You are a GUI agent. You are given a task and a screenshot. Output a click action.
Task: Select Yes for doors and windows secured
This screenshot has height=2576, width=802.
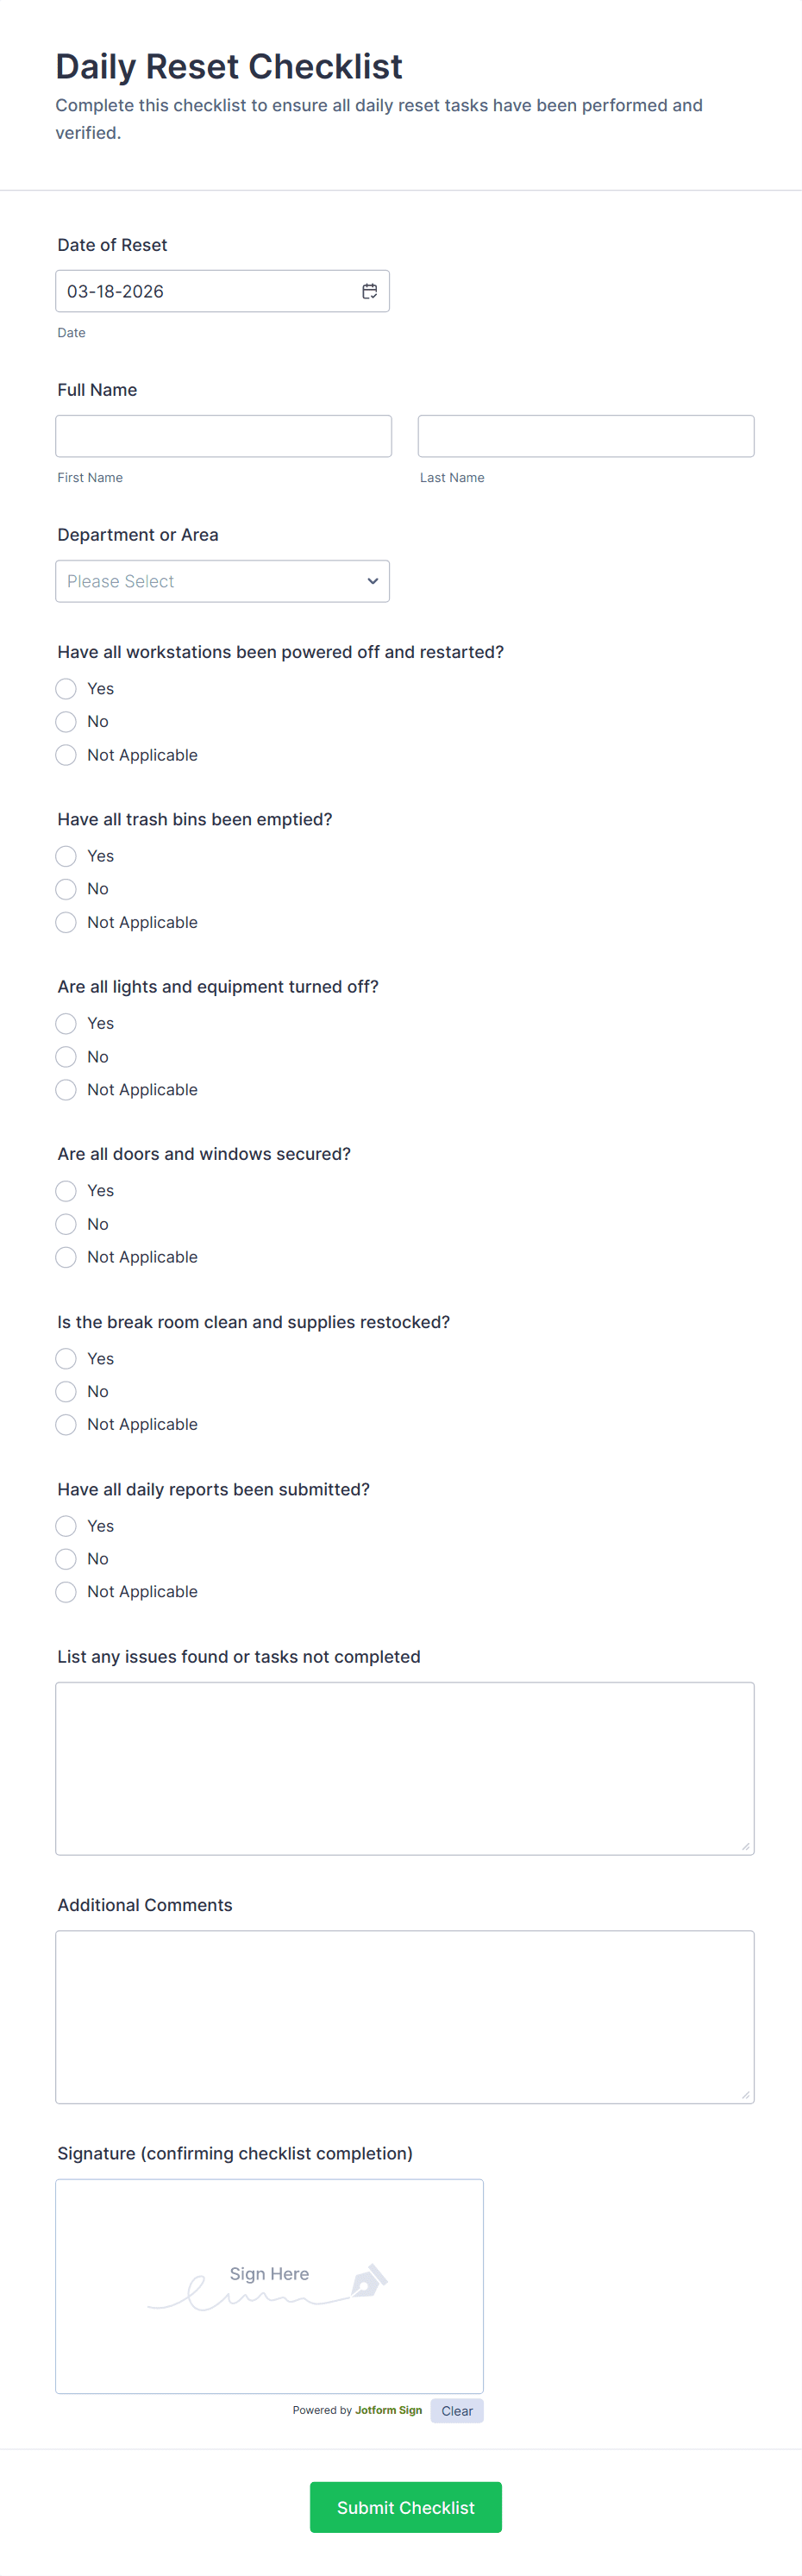click(66, 1191)
